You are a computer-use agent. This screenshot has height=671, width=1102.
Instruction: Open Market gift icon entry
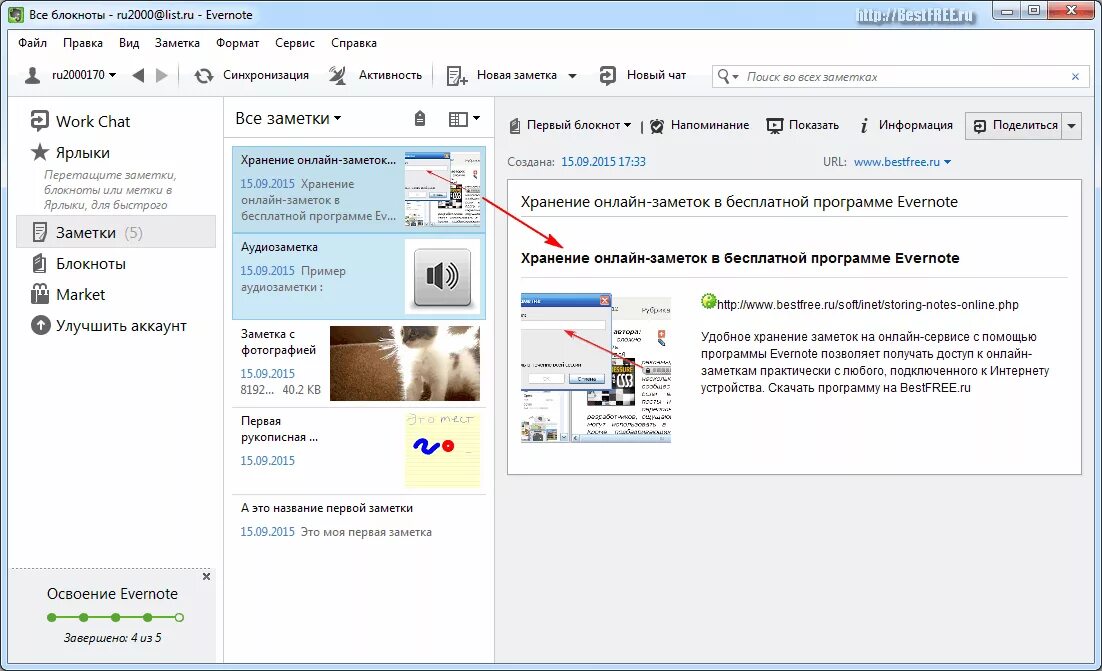point(40,294)
